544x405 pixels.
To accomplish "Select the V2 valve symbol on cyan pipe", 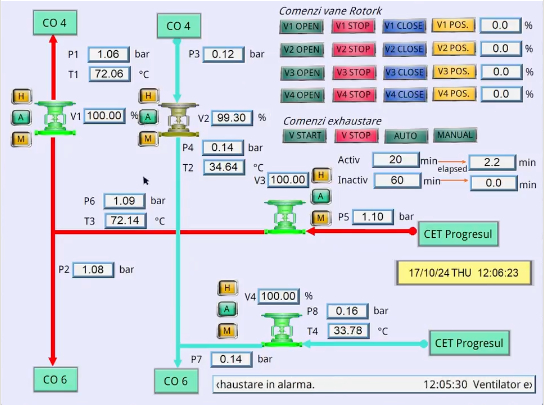I will pos(179,120).
